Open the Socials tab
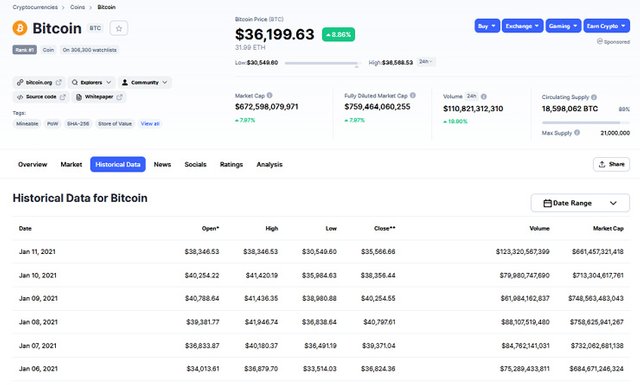640x385 pixels. coord(195,165)
